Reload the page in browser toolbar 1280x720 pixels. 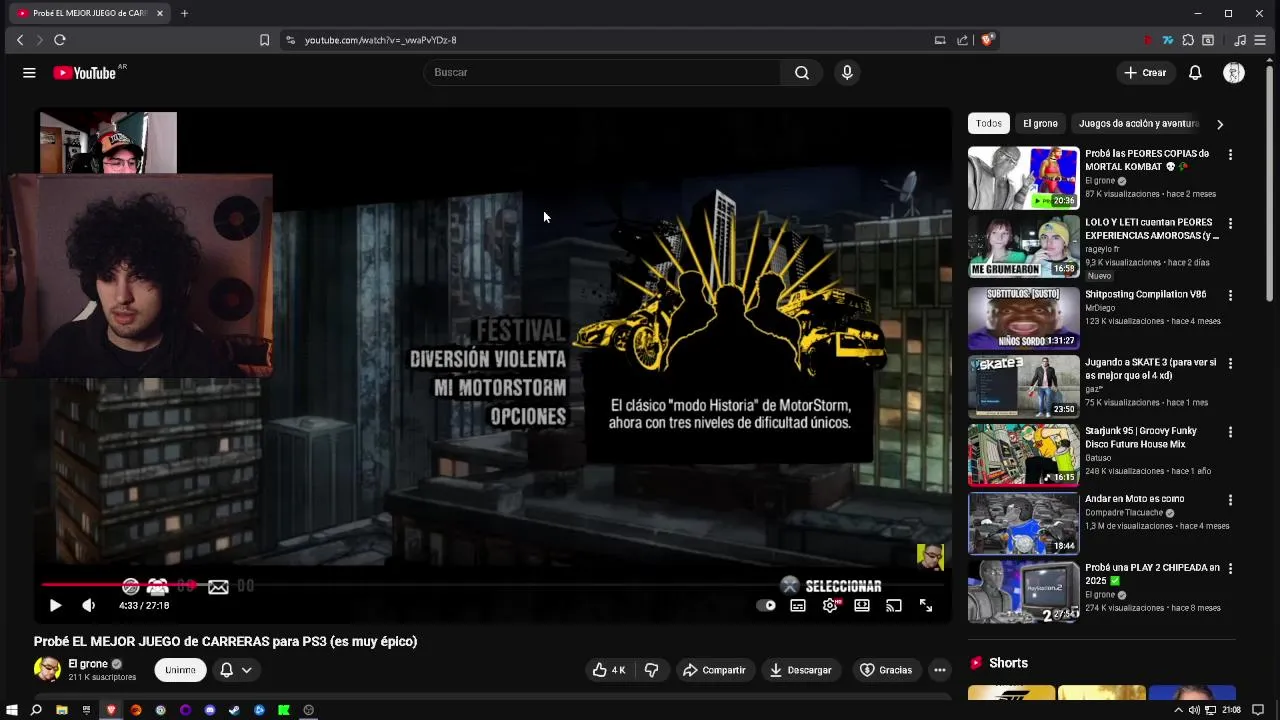tap(60, 40)
